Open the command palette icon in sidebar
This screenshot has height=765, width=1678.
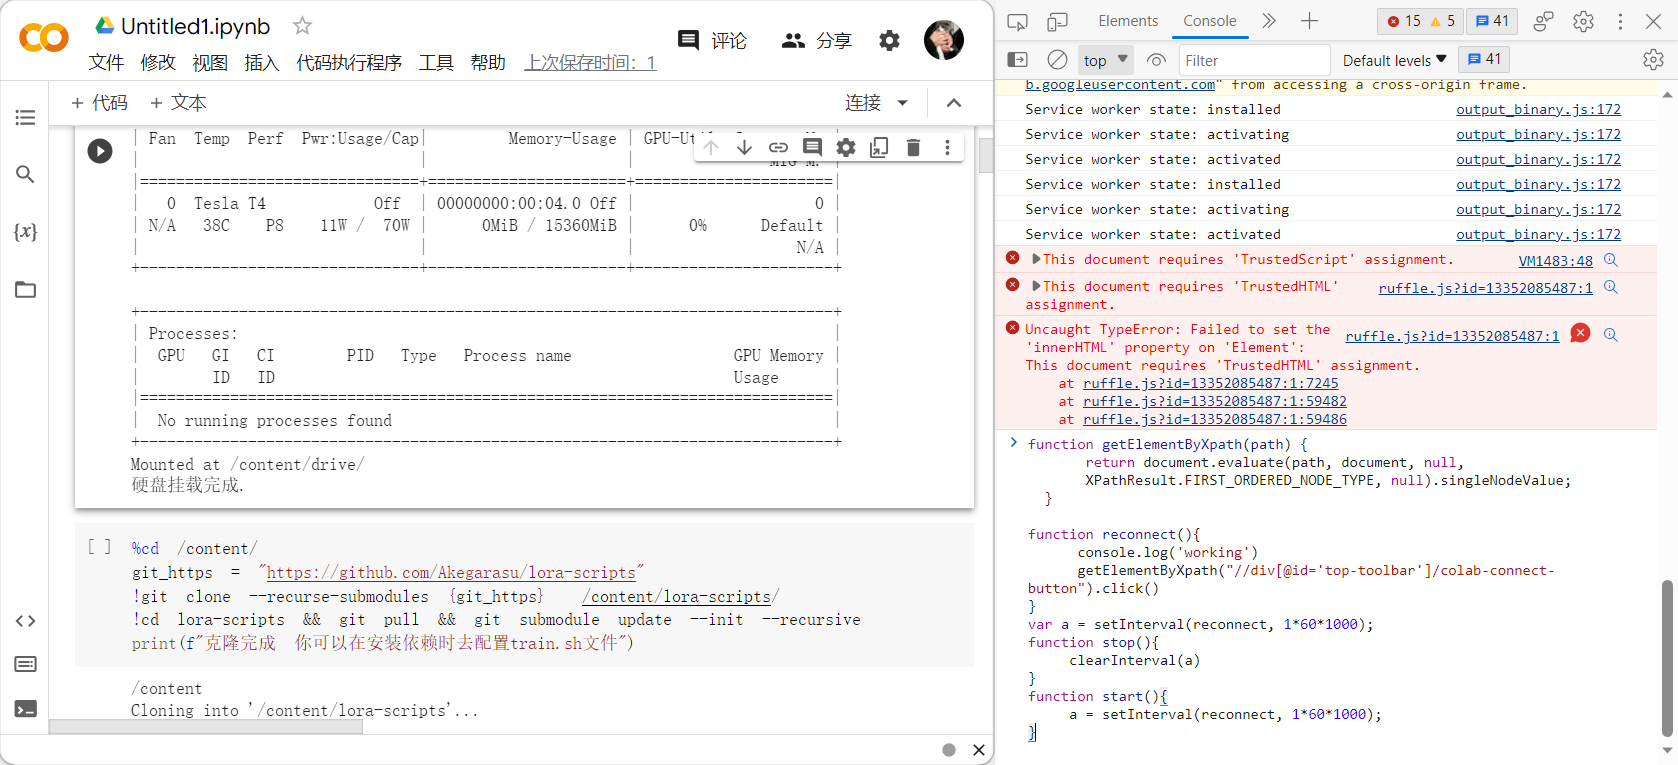(x=25, y=664)
